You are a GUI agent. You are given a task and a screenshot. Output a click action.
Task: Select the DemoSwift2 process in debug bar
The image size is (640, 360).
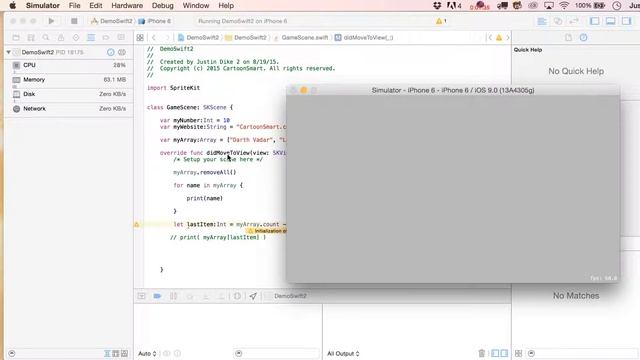coord(287,296)
